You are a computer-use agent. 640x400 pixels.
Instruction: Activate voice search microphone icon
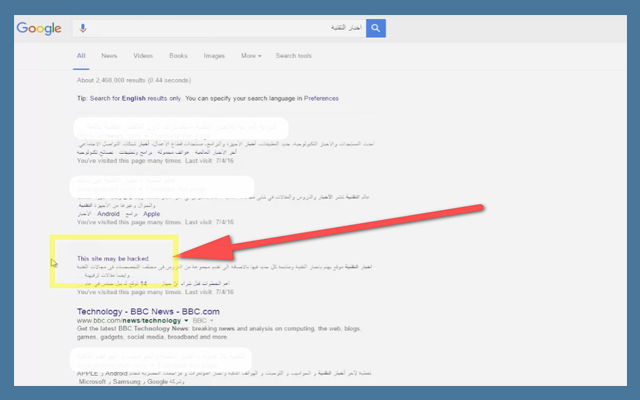[83, 28]
